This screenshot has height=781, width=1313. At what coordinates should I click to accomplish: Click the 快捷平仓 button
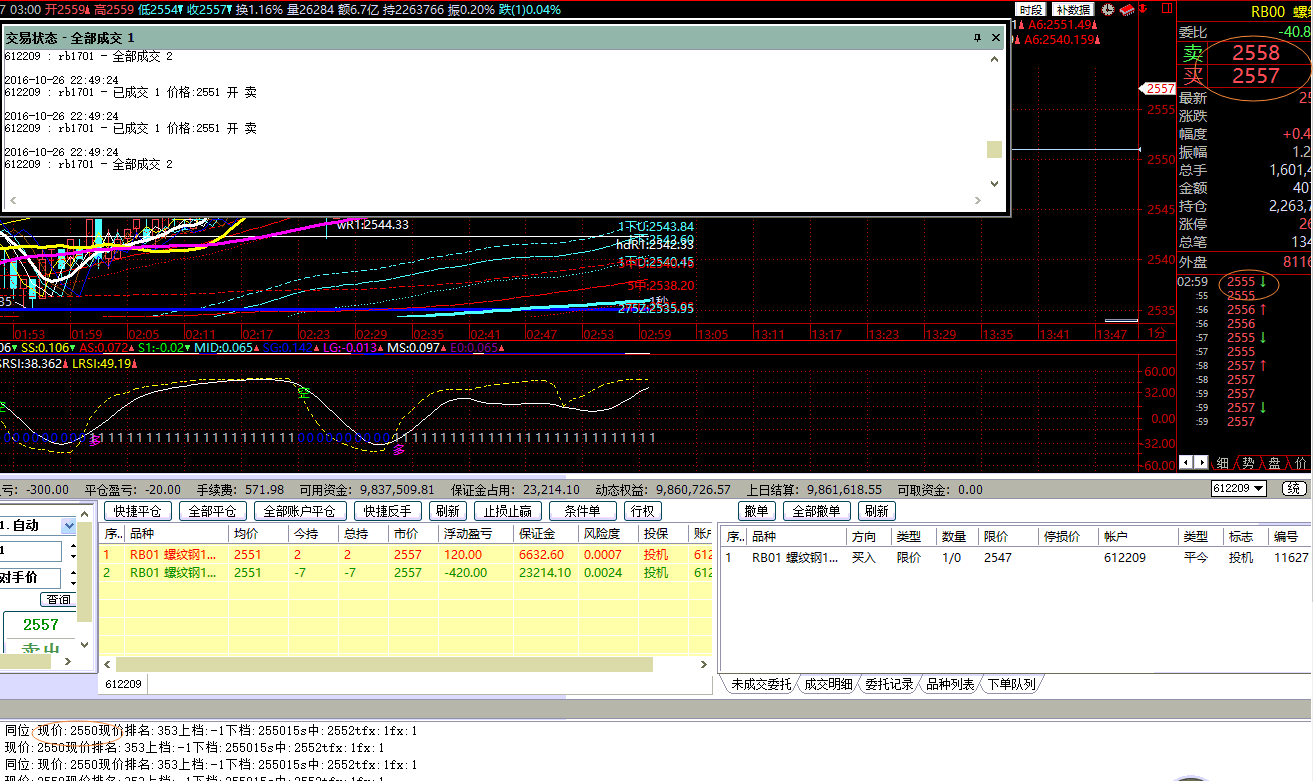[x=138, y=511]
